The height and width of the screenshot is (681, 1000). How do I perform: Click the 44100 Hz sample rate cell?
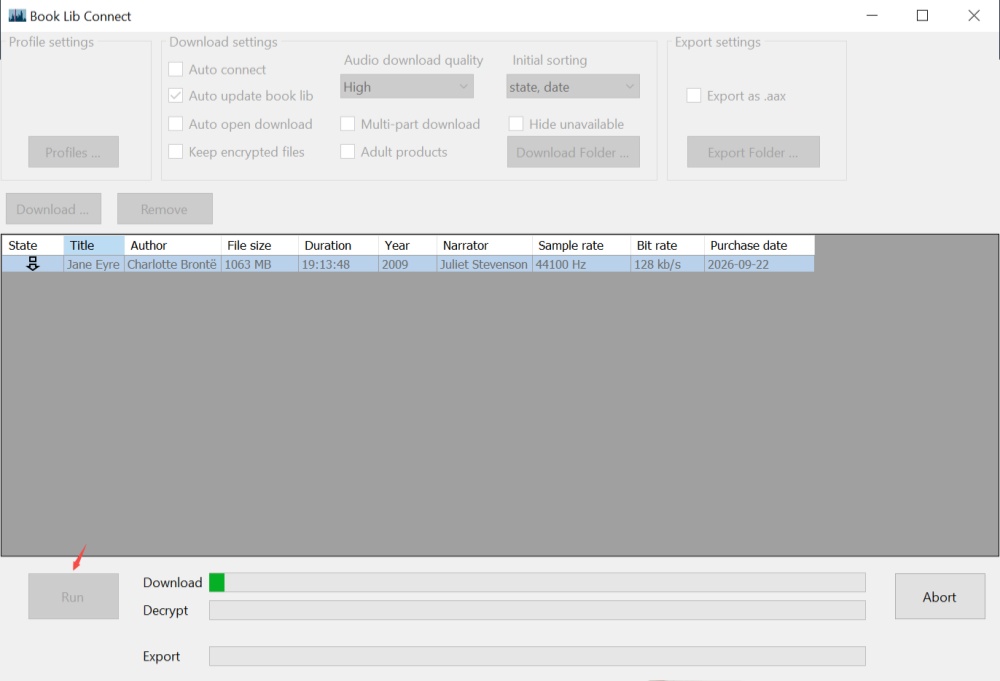[582, 264]
